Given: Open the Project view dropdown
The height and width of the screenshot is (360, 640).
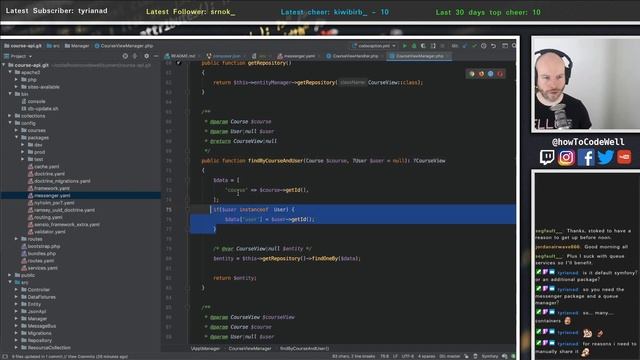Looking at the screenshot, I should (18, 56).
